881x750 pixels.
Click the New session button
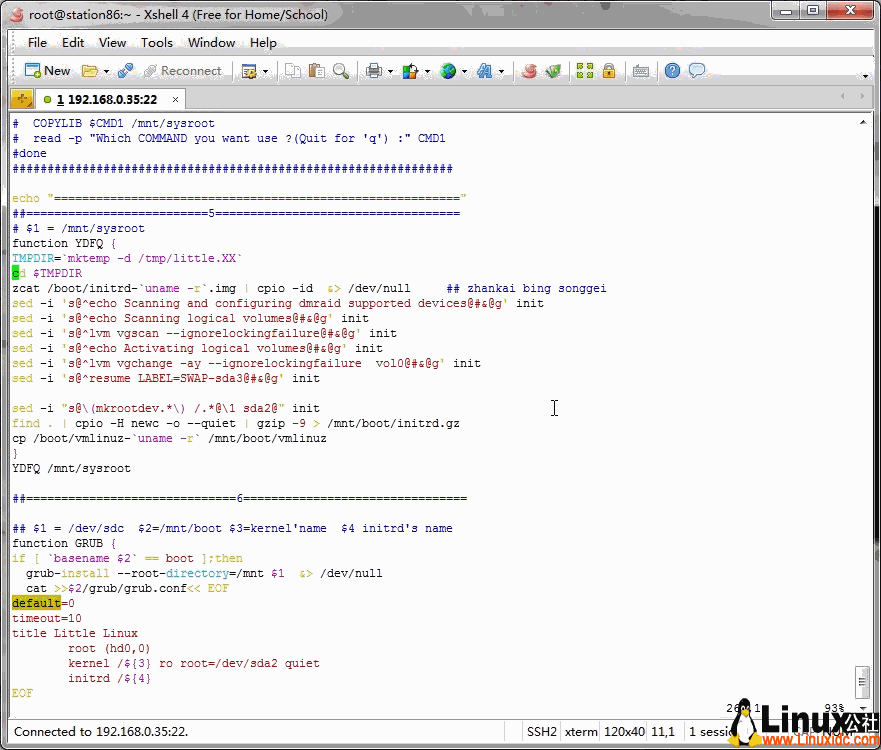[x=47, y=71]
